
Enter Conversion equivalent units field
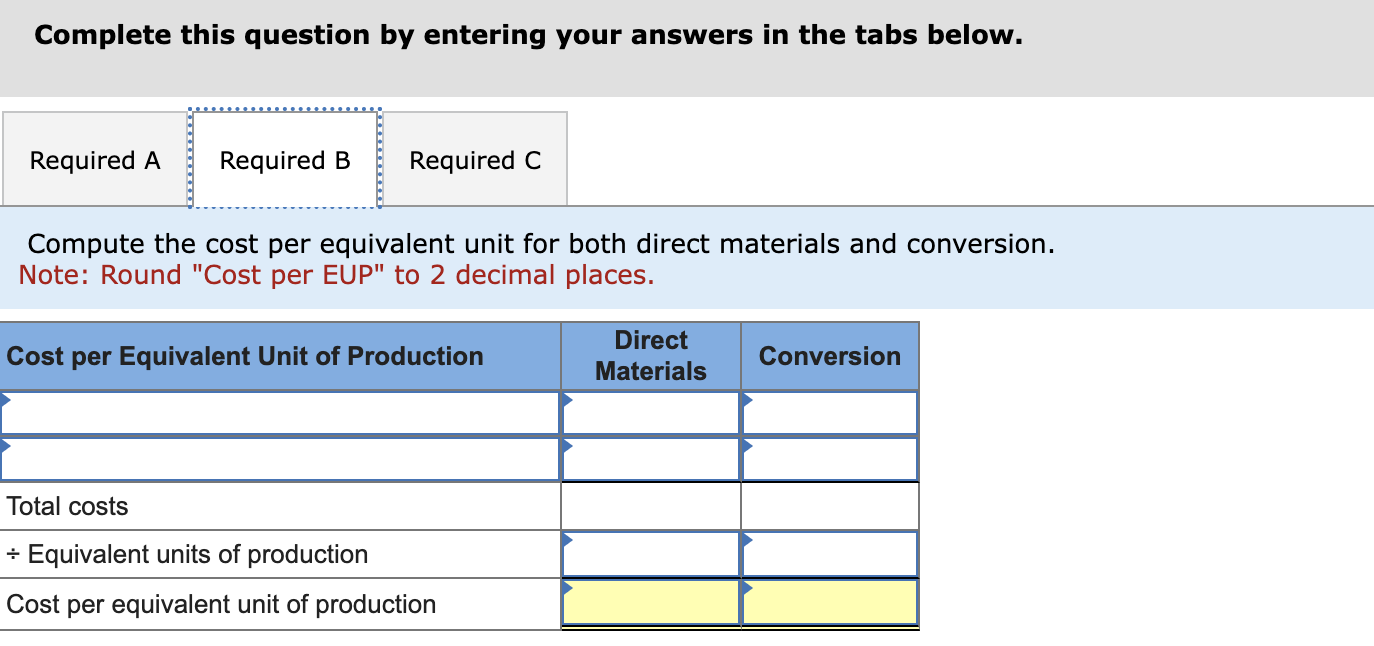click(830, 554)
